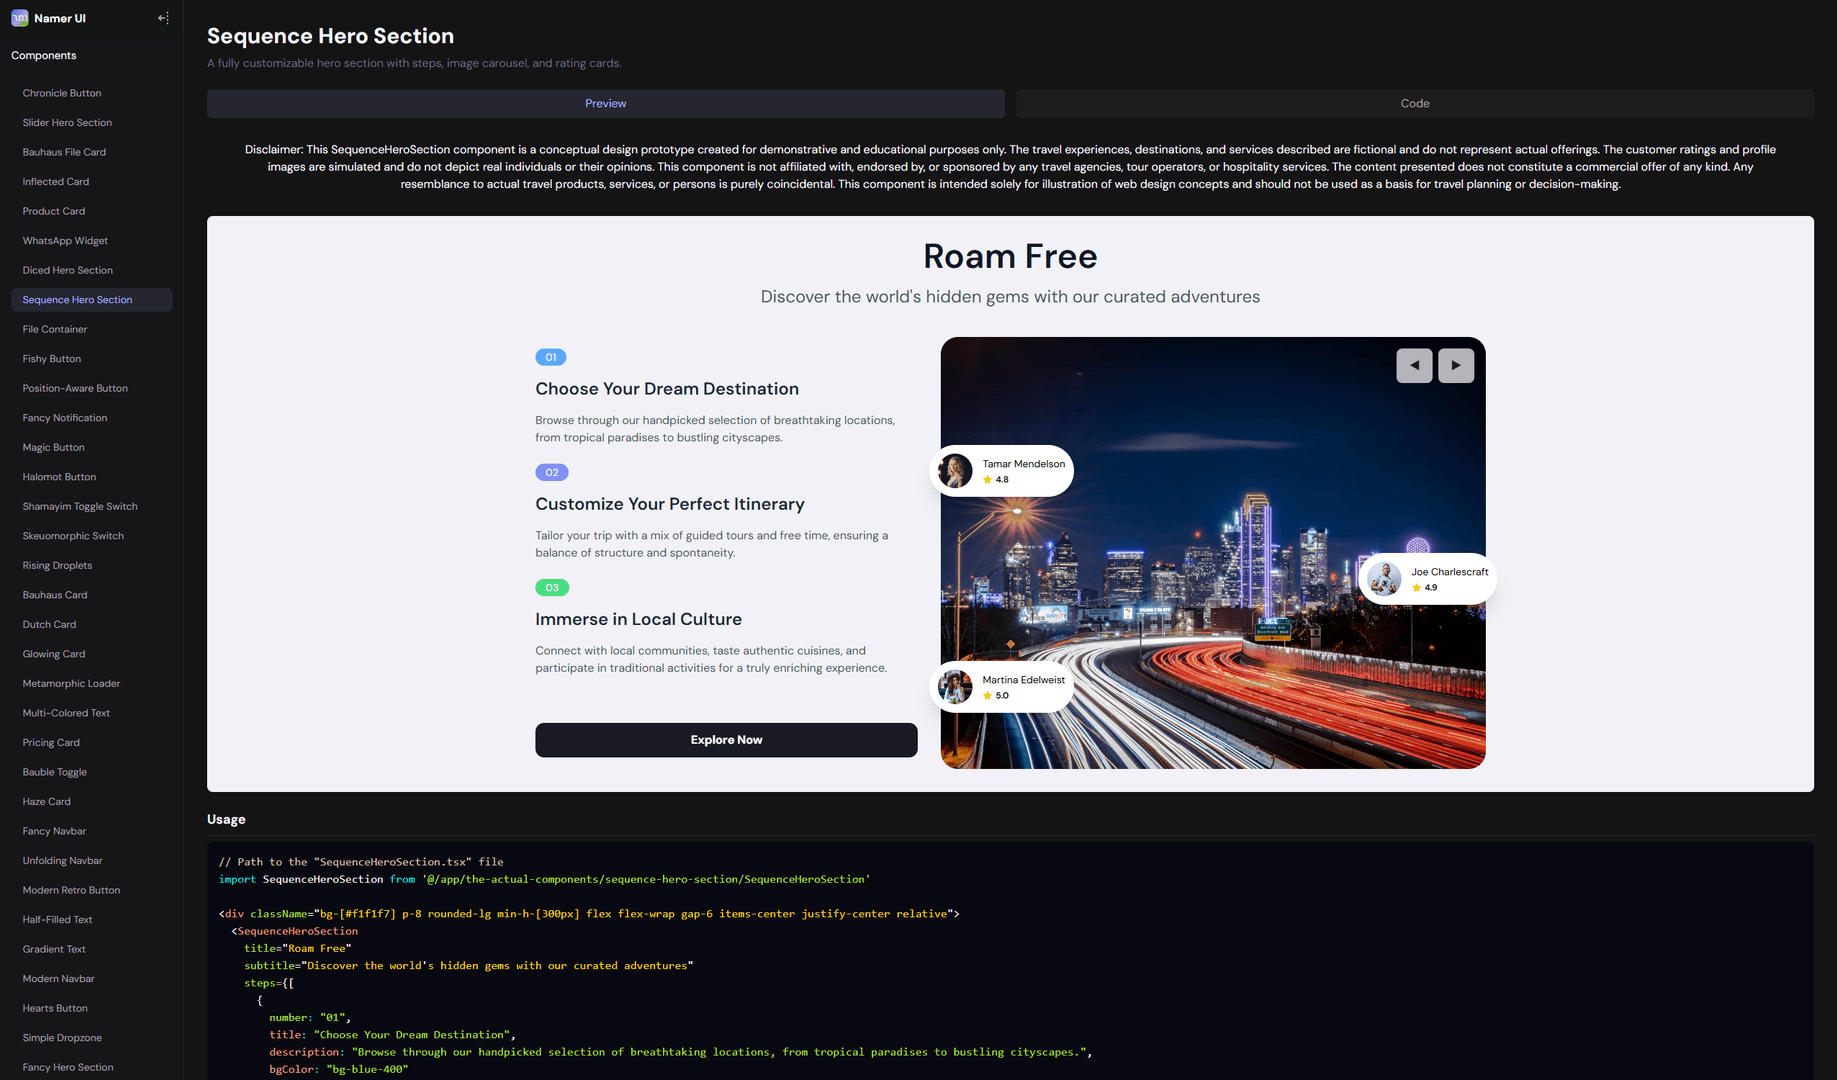Click the star icon beside the 4.8 rating
This screenshot has width=1837, height=1080.
click(x=987, y=480)
